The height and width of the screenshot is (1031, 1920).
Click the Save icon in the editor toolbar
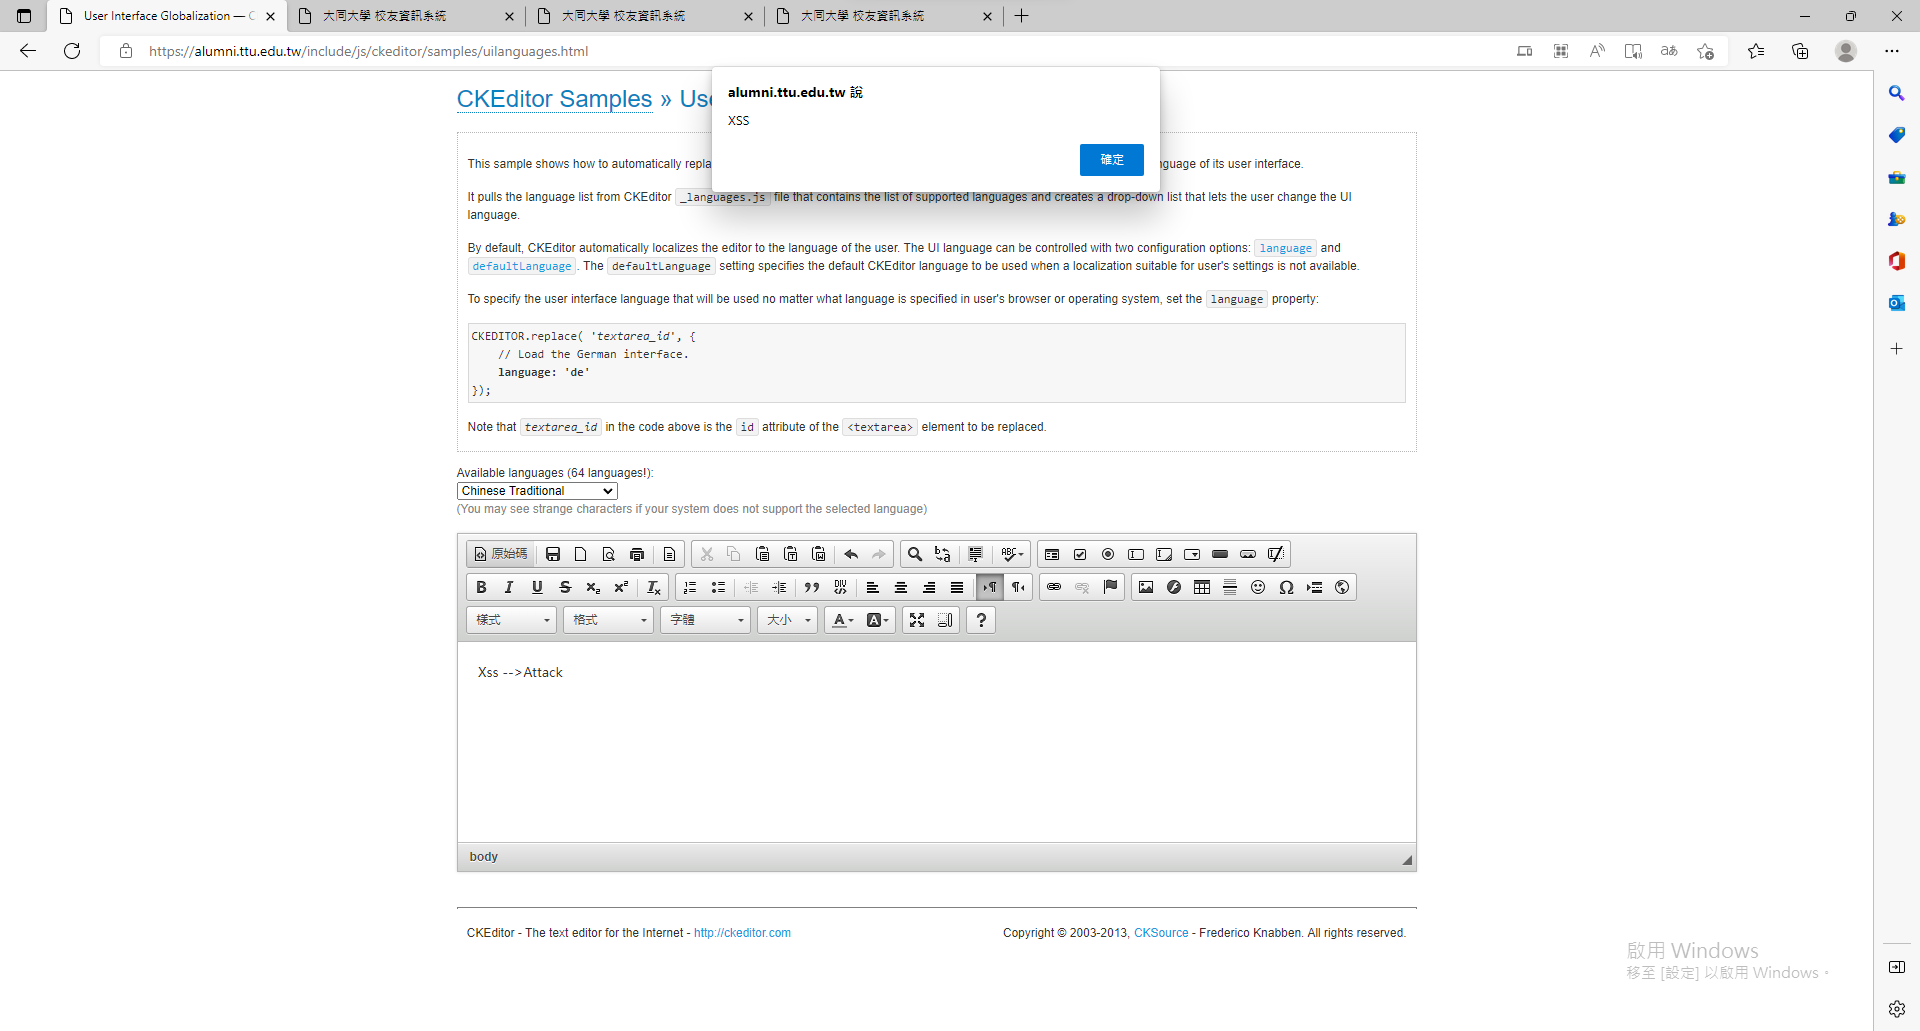(553, 554)
